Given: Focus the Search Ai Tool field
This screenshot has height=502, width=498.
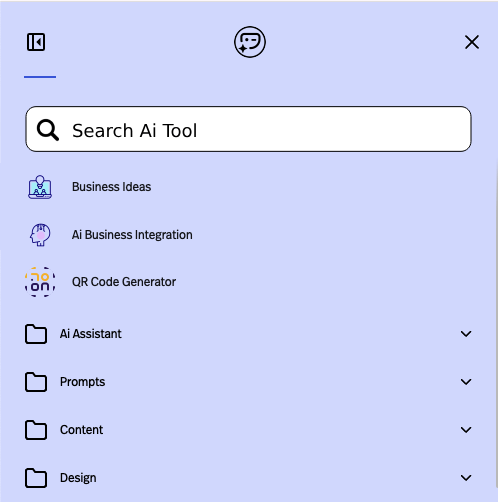Looking at the screenshot, I should (248, 129).
